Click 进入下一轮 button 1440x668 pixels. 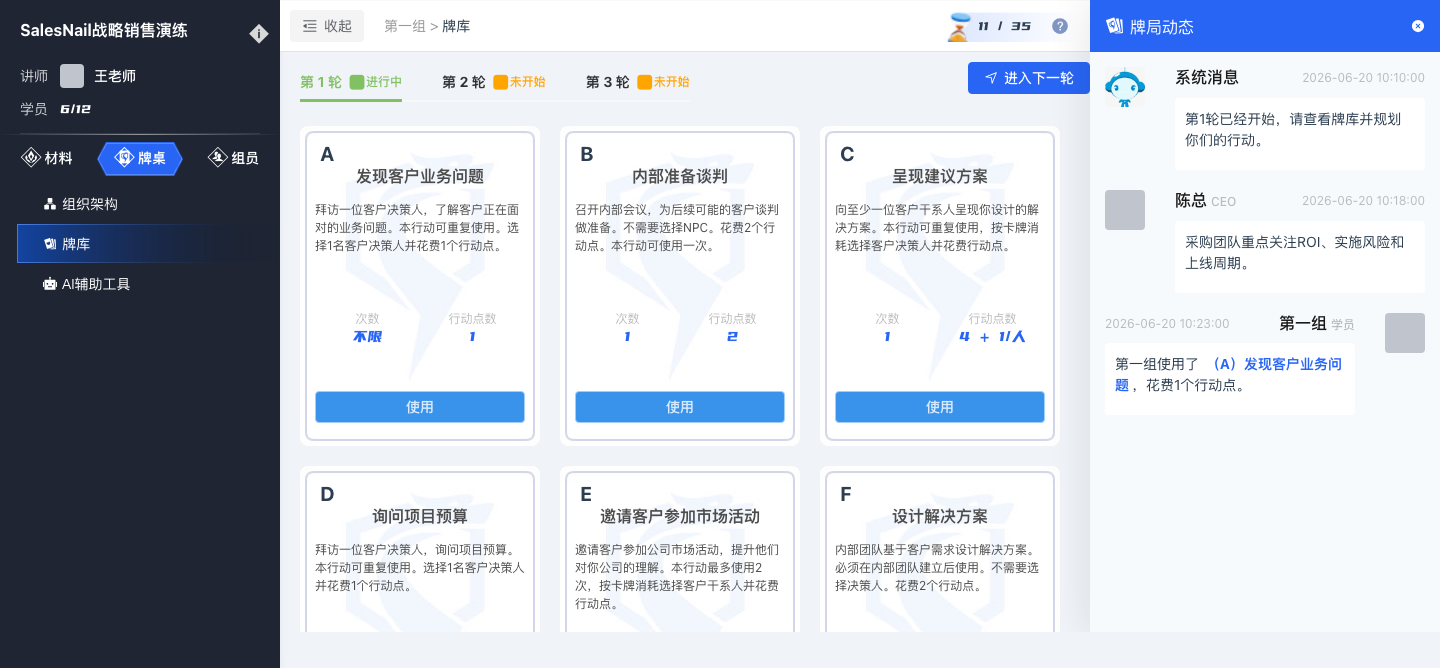1029,78
